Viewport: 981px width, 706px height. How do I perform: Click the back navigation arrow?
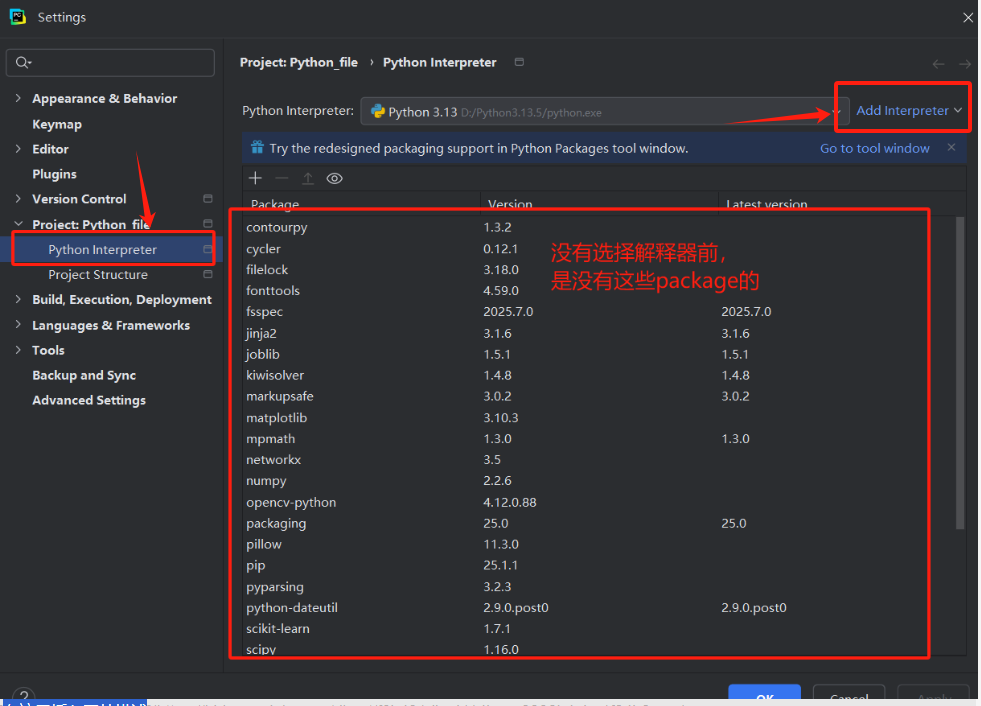click(x=938, y=64)
